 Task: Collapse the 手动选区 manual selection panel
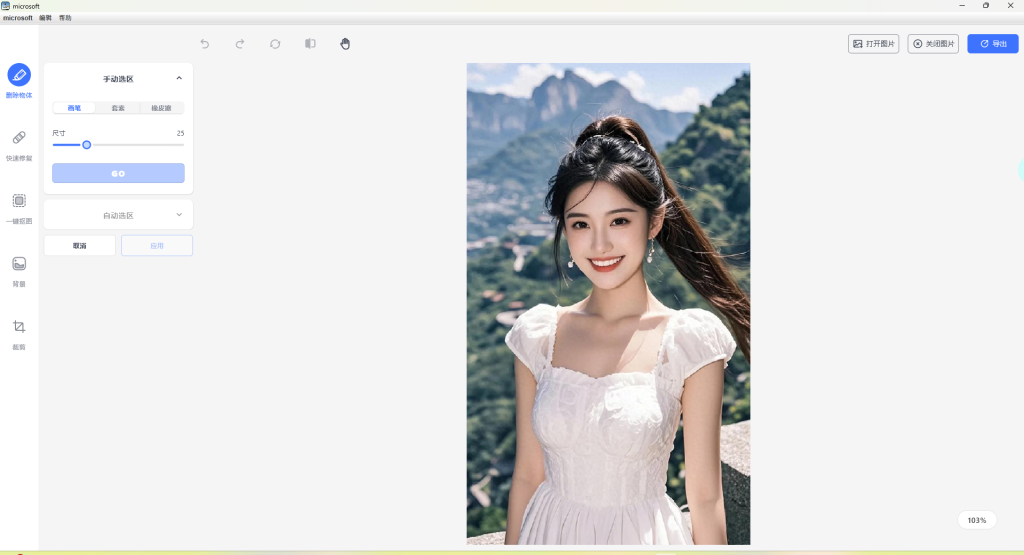[x=179, y=78]
